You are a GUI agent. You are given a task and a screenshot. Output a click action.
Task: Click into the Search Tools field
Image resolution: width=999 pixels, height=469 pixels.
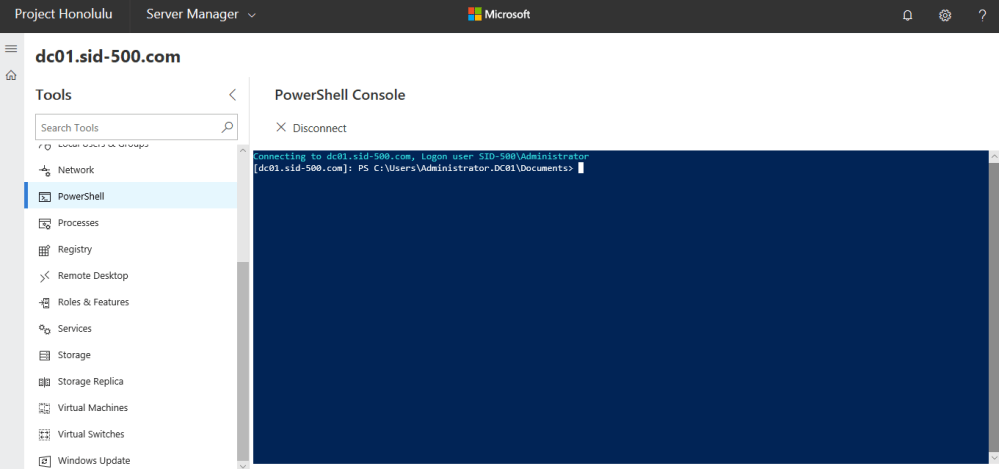pos(125,127)
